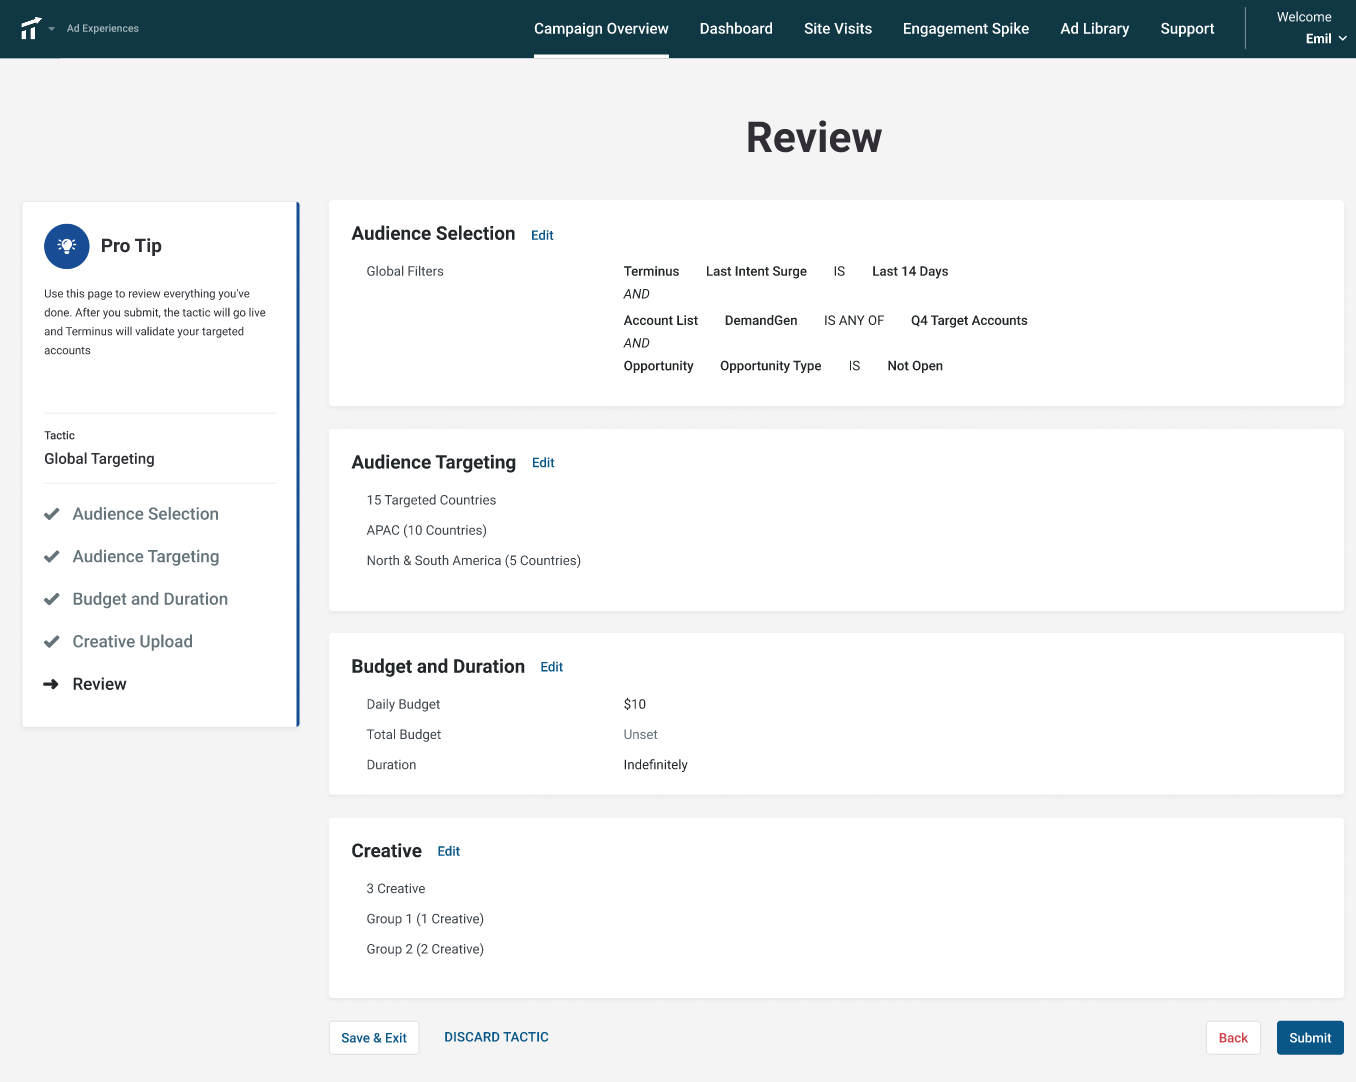Click the Last 14 Days value
This screenshot has height=1082, width=1356.
[910, 271]
